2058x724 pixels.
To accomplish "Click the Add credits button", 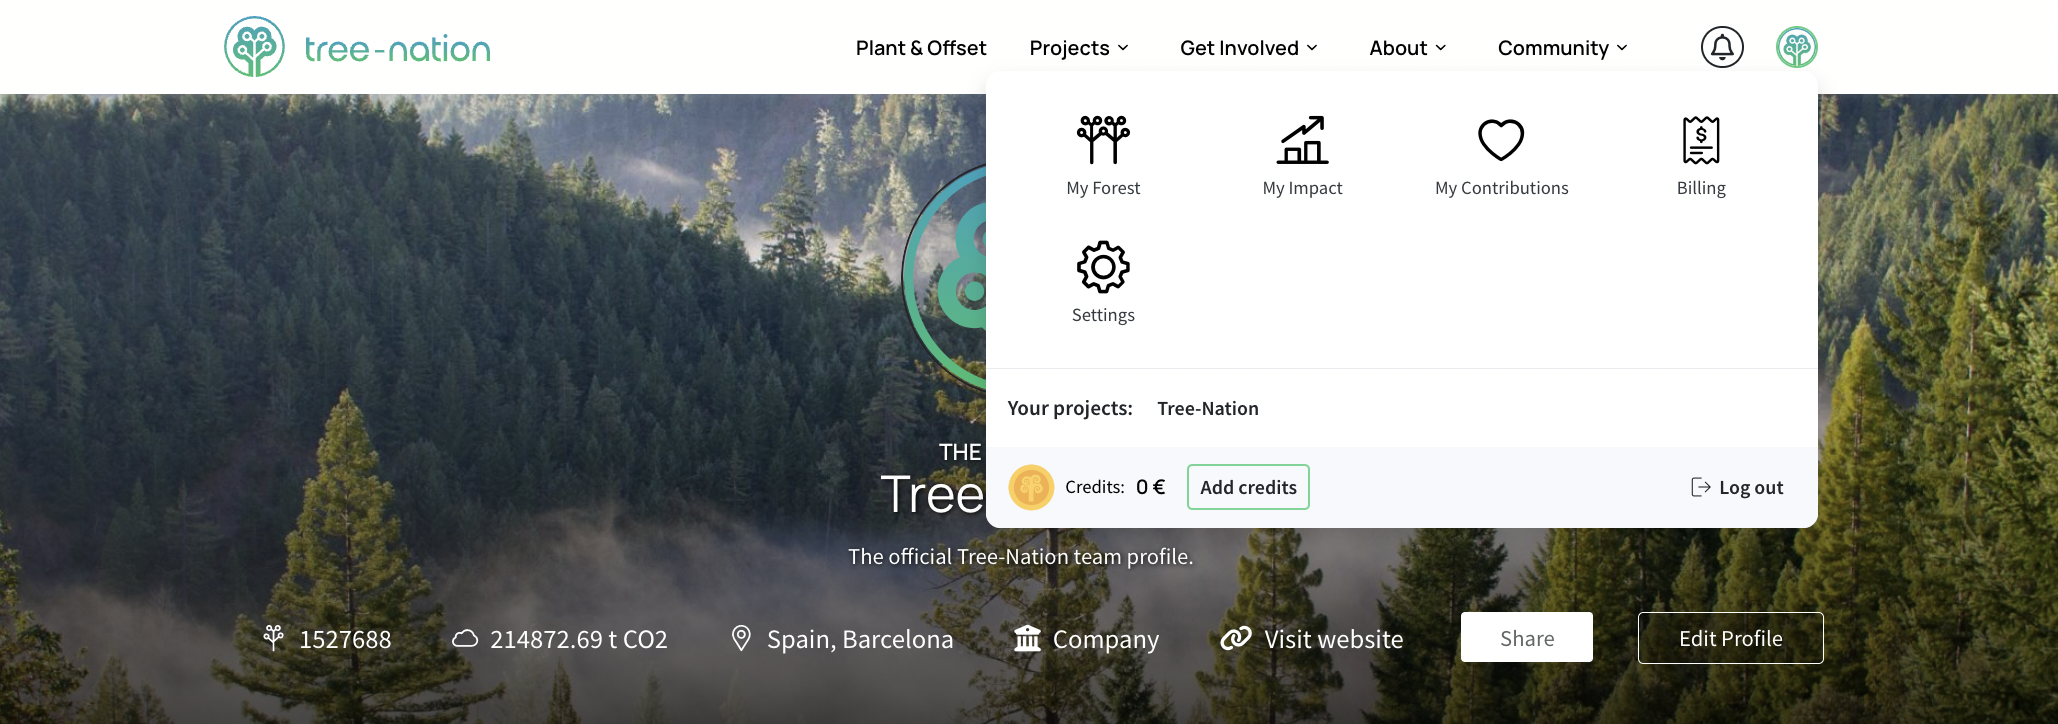I will 1248,487.
